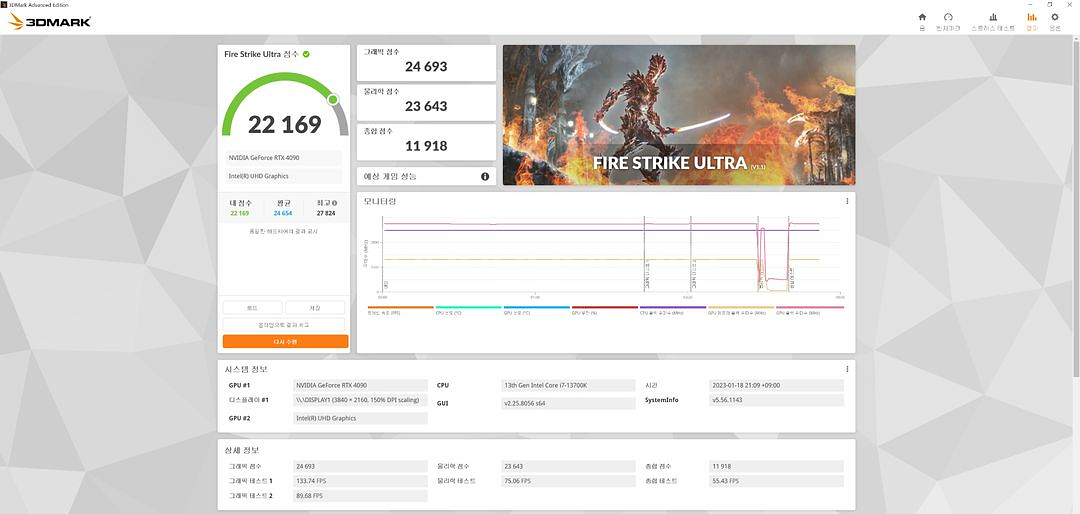Open Options via the gear icon
Viewport: 1080px width, 514px height.
[x=1054, y=20]
